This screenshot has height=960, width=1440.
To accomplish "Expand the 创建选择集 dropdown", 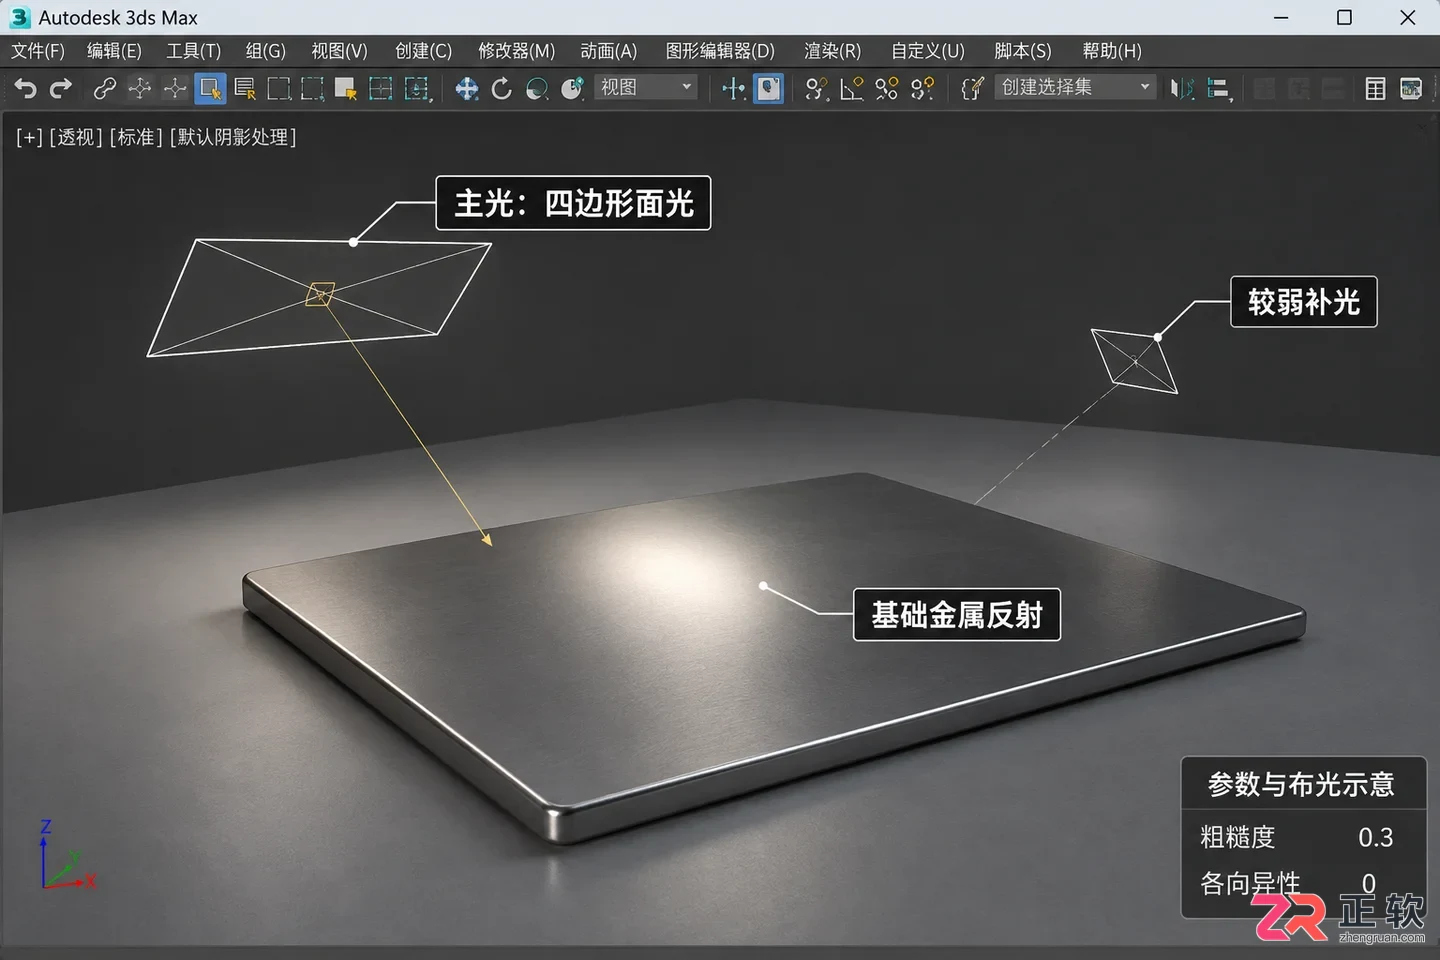I will (x=1075, y=88).
